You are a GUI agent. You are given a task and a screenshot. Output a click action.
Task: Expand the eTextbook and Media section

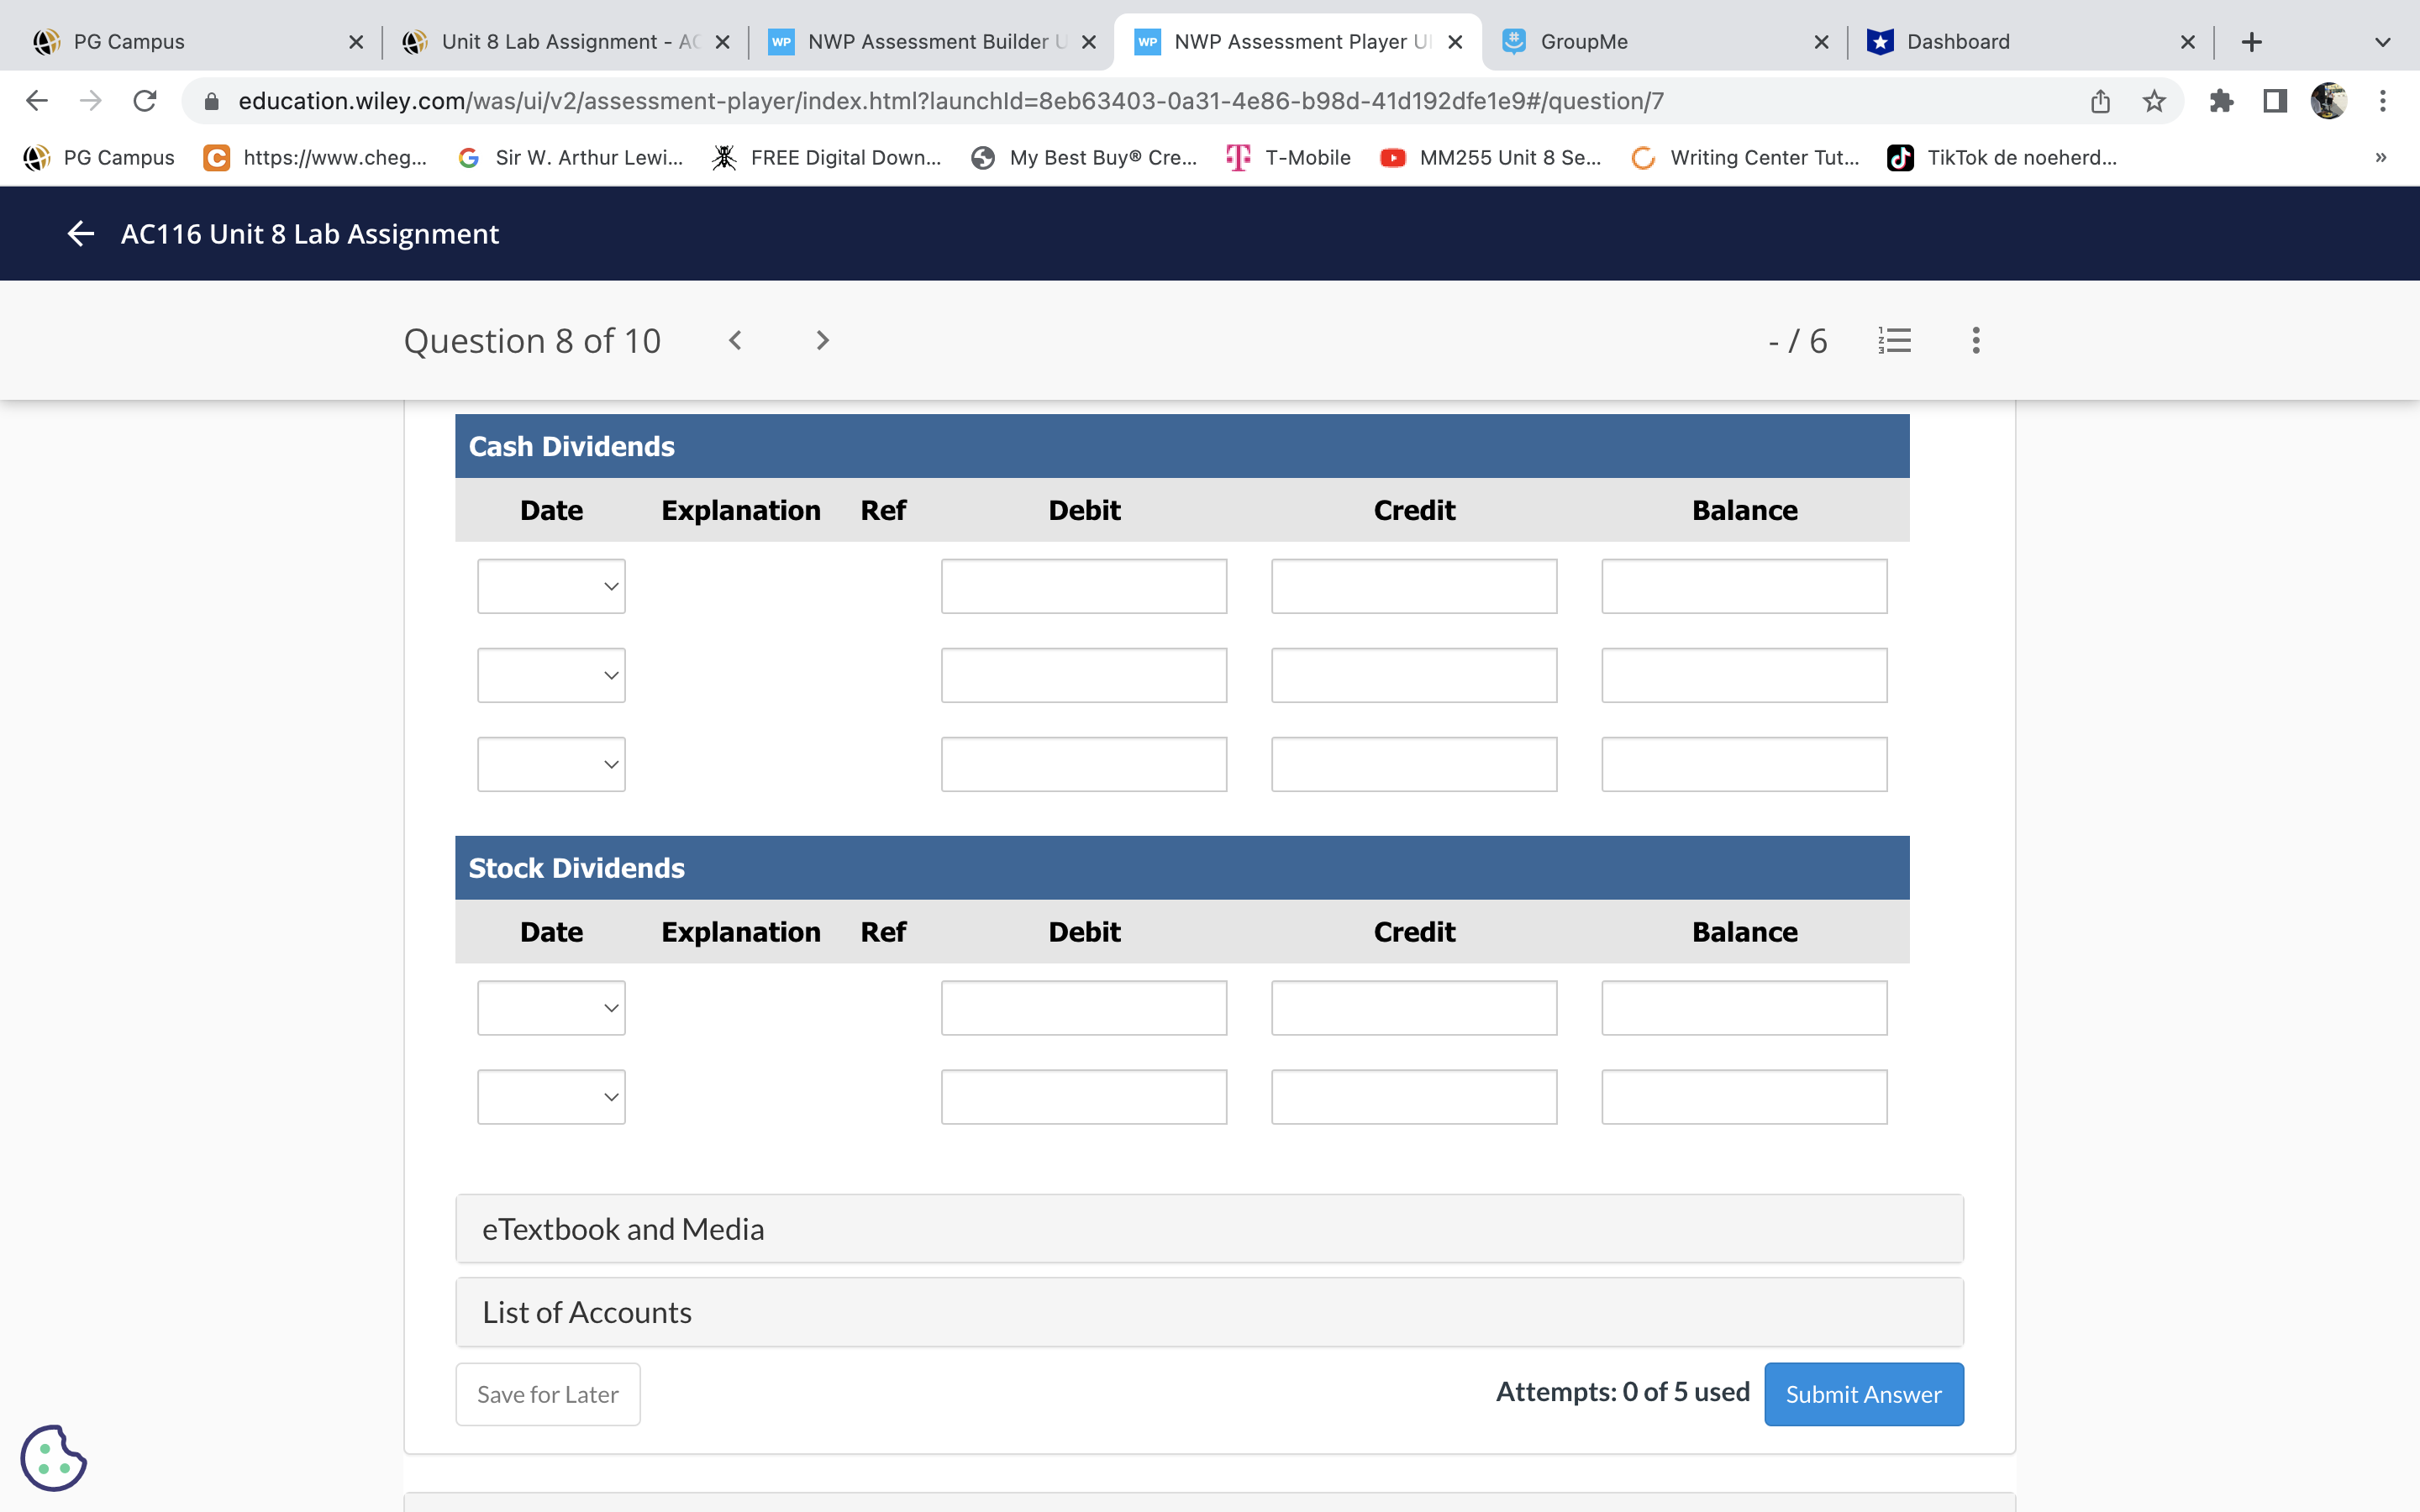tap(1208, 1229)
